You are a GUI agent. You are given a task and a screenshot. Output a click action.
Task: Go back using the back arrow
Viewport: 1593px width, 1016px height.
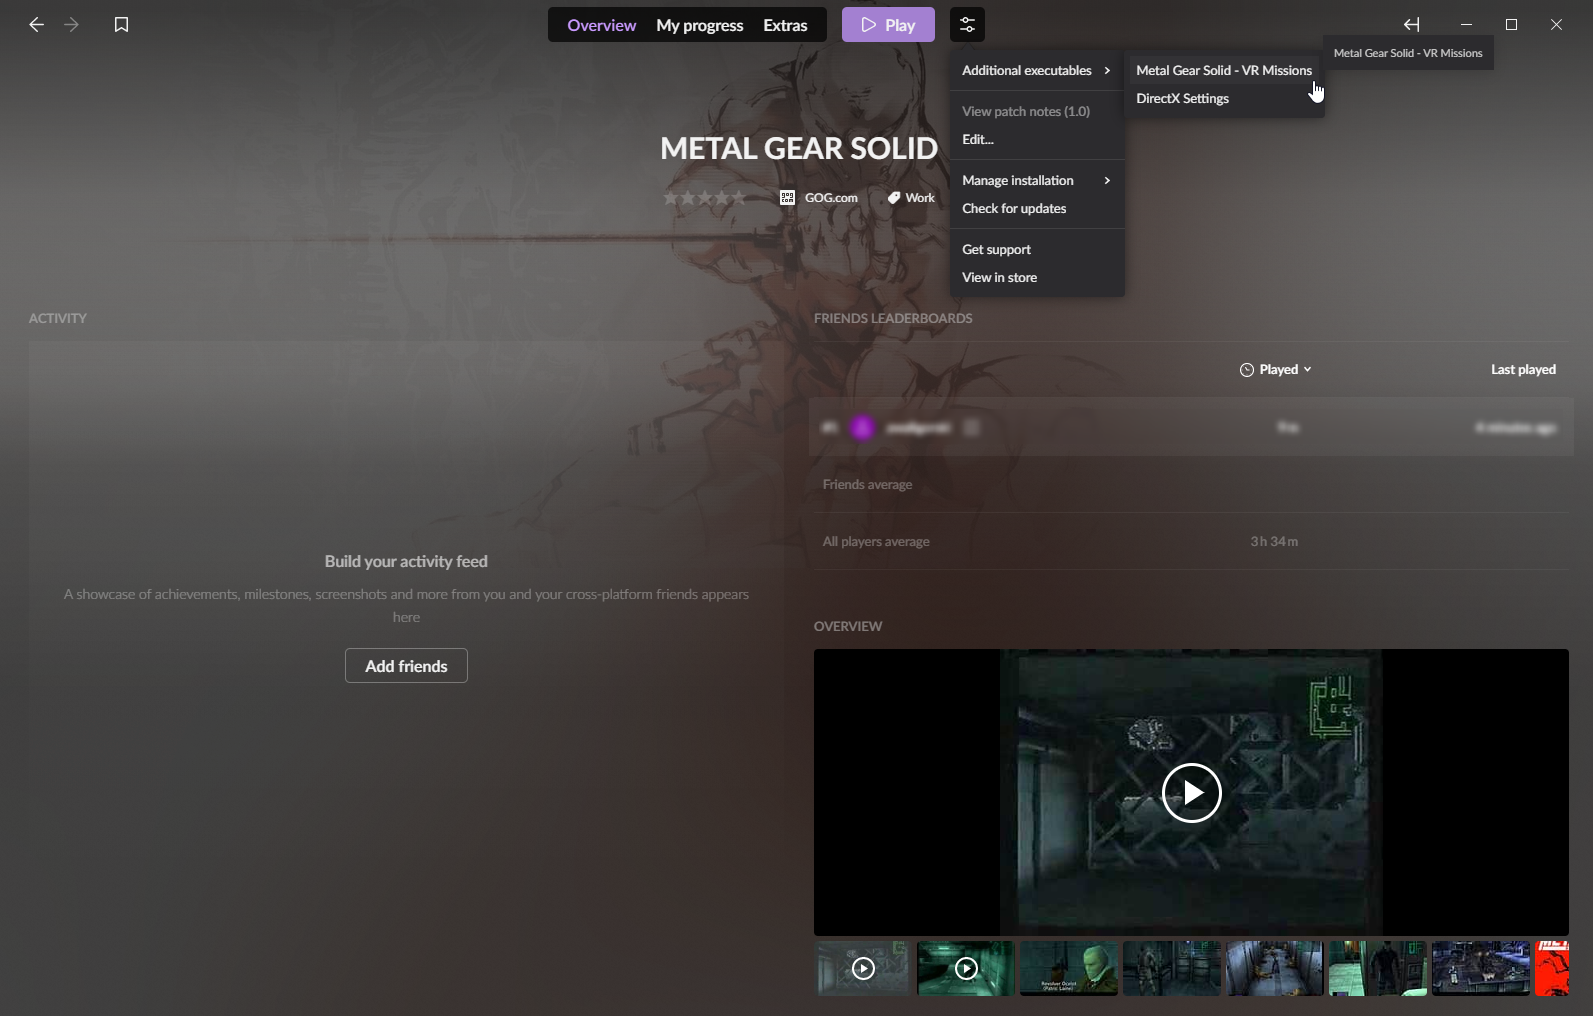click(x=36, y=25)
